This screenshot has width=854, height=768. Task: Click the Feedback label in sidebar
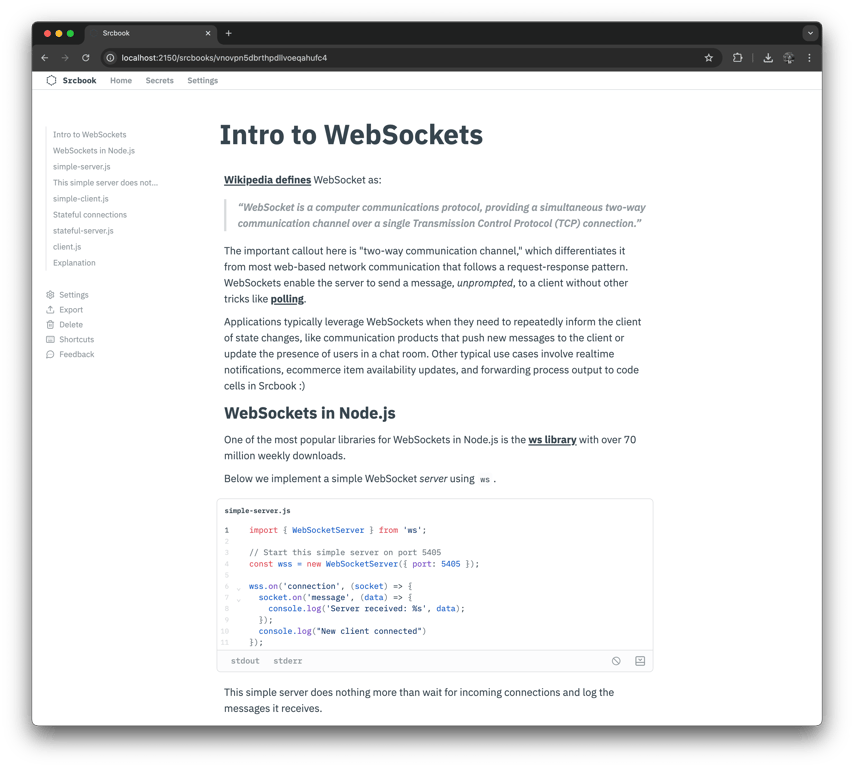click(x=77, y=354)
